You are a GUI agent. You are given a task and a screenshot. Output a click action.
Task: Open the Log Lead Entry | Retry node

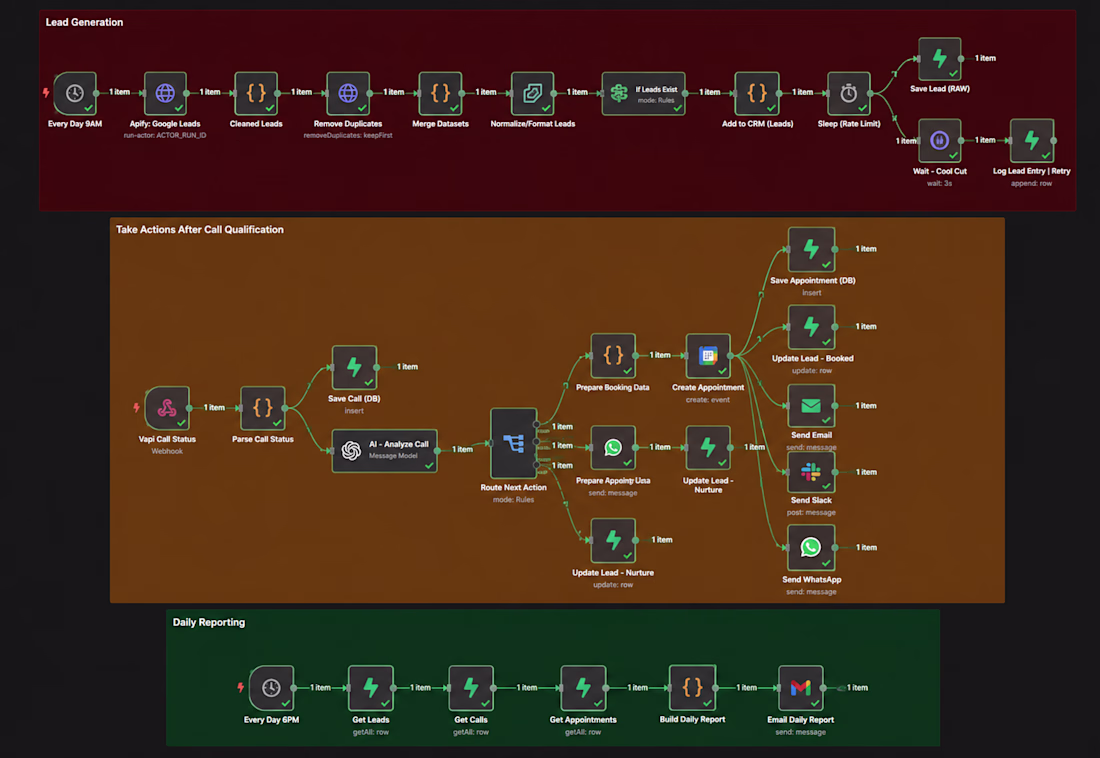click(1032, 141)
